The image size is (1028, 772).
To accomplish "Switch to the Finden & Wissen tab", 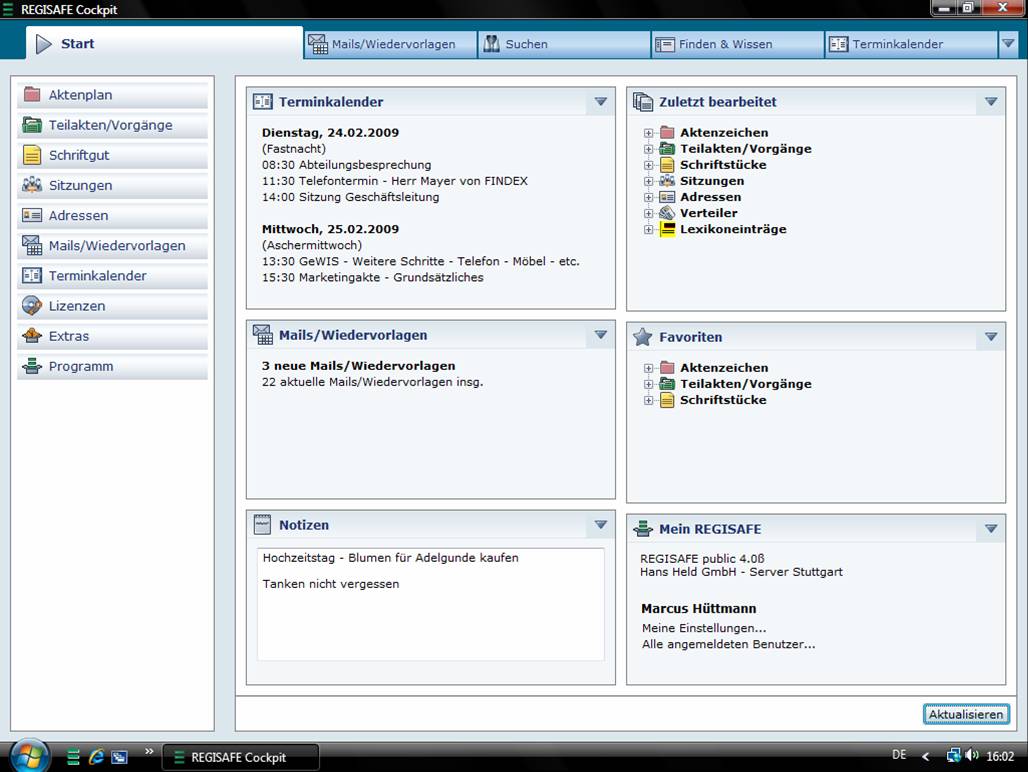I will (x=738, y=44).
